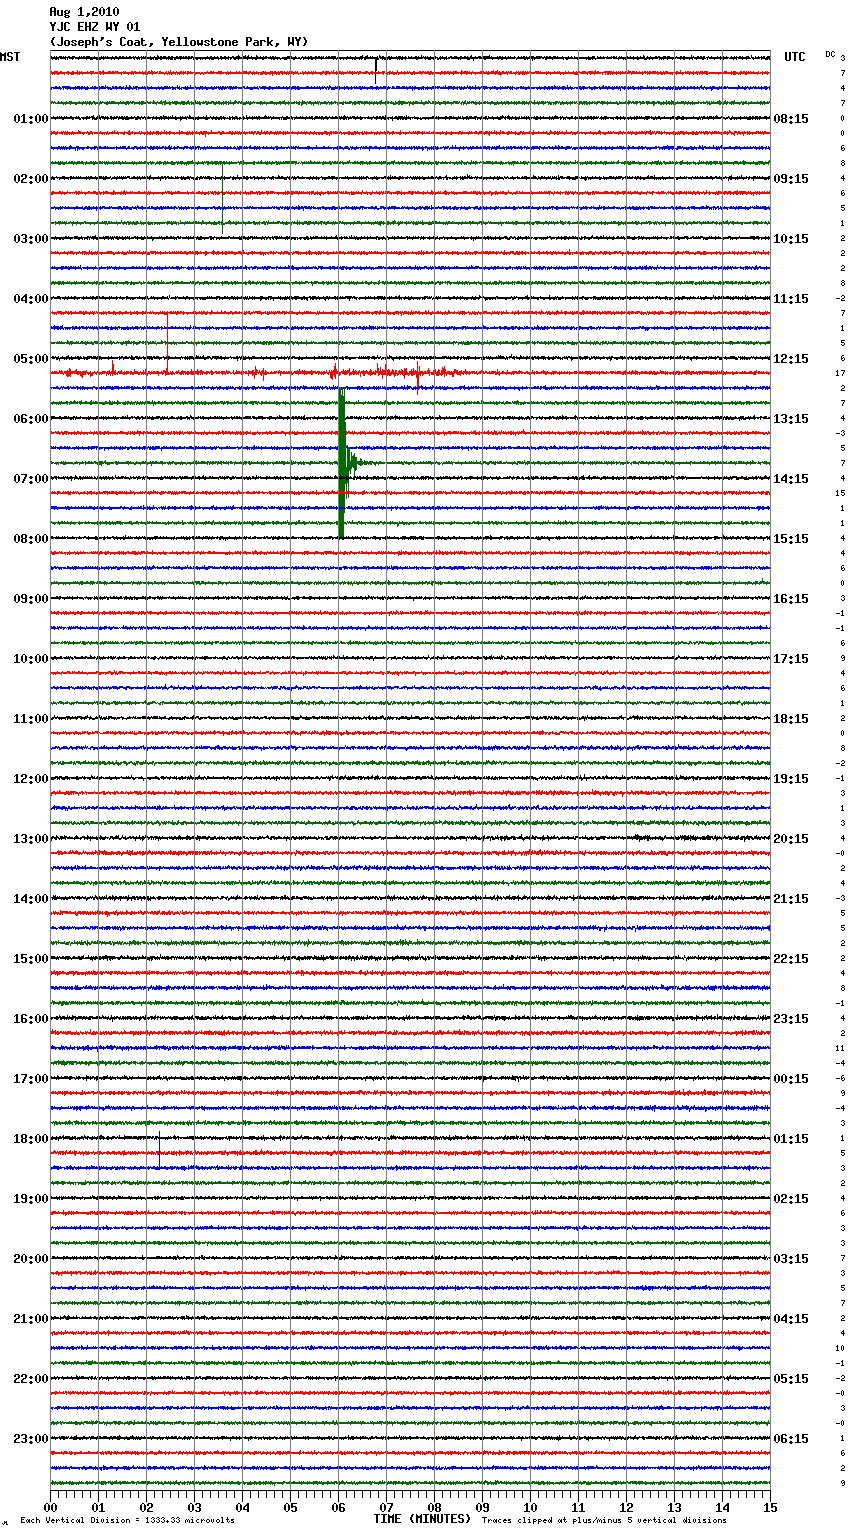Click the 16:15 UTC time label
The image size is (850, 1534).
[x=791, y=599]
